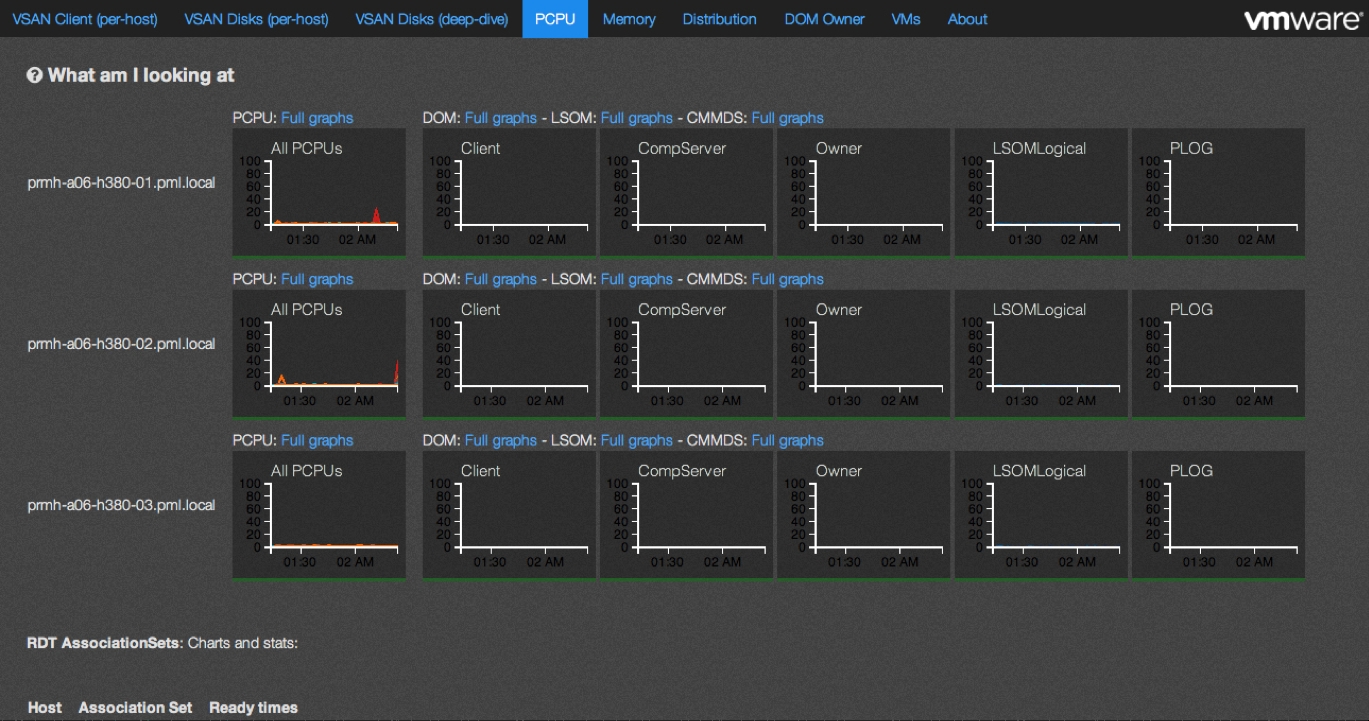
Task: Click LSOMLogical chart for host h380-03
Action: 1041,514
